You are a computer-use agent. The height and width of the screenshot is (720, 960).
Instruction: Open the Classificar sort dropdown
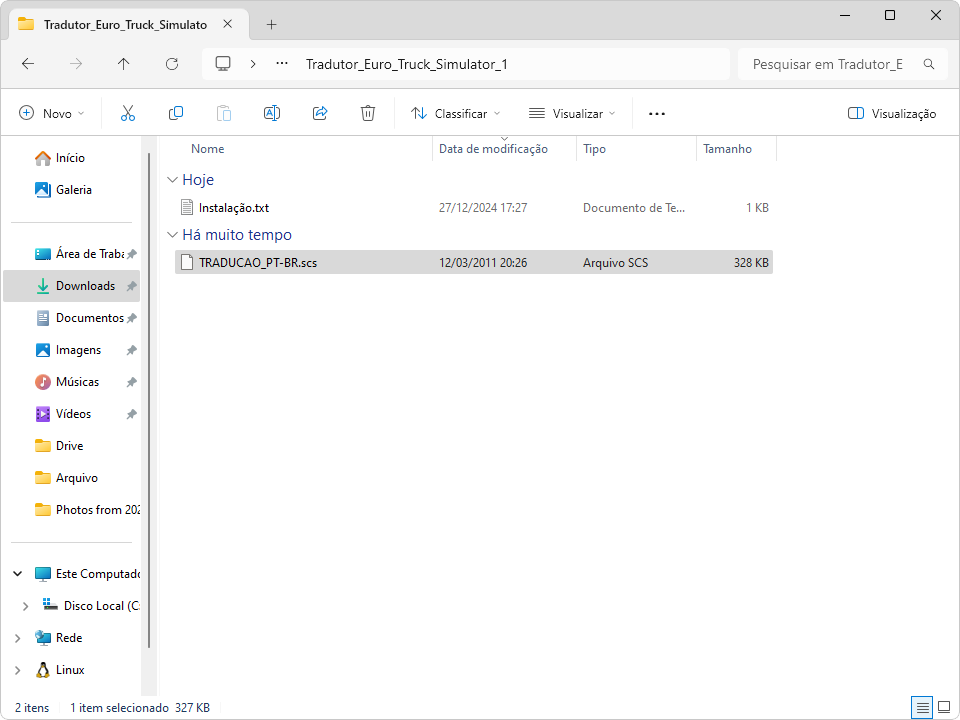tap(456, 114)
